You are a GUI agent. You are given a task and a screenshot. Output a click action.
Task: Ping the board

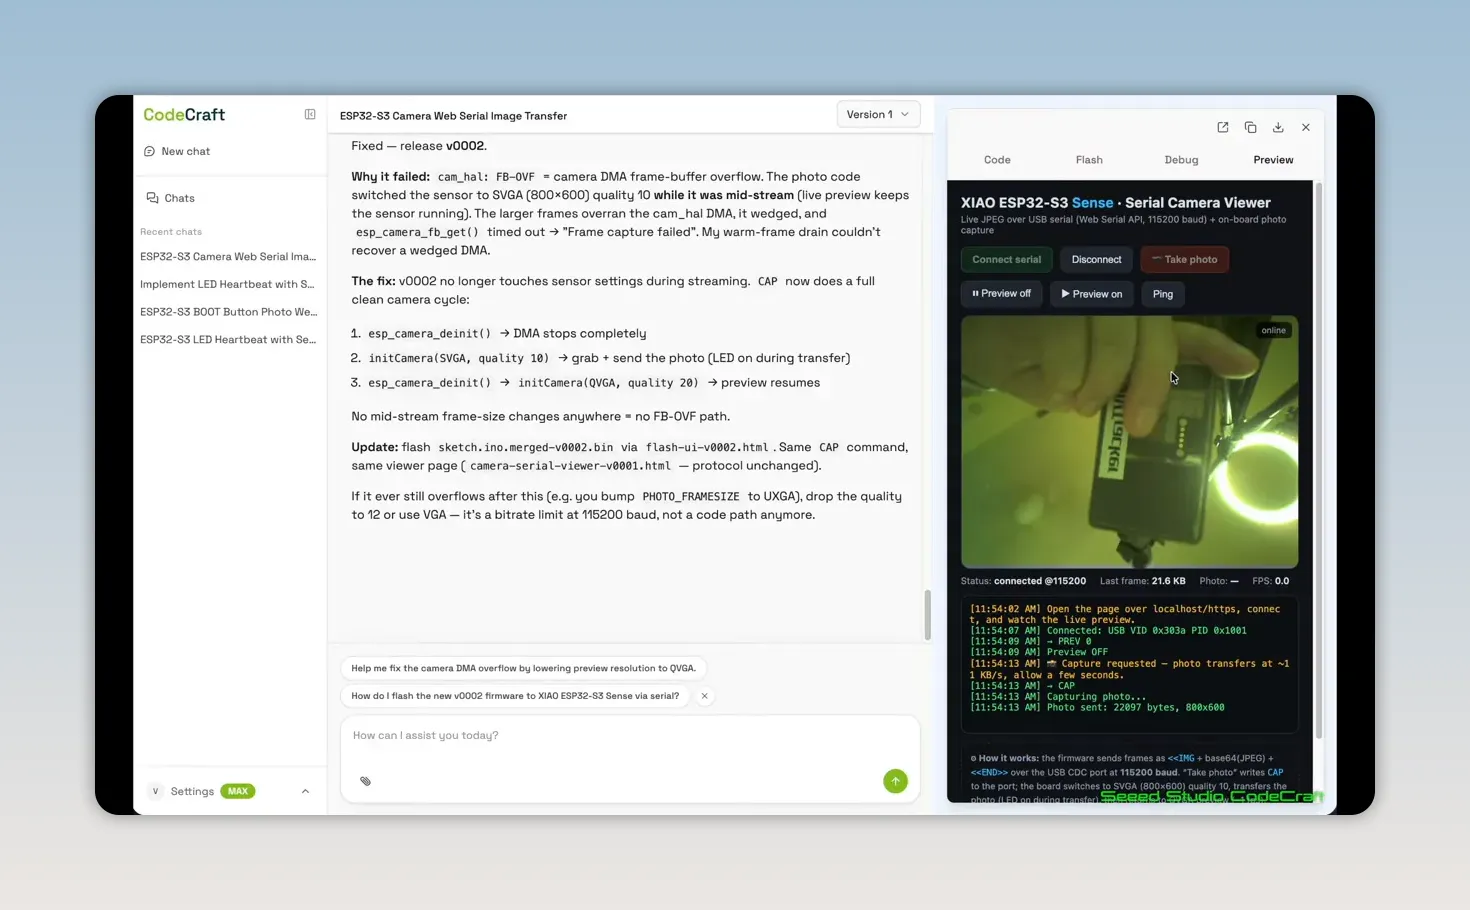pyautogui.click(x=1162, y=294)
